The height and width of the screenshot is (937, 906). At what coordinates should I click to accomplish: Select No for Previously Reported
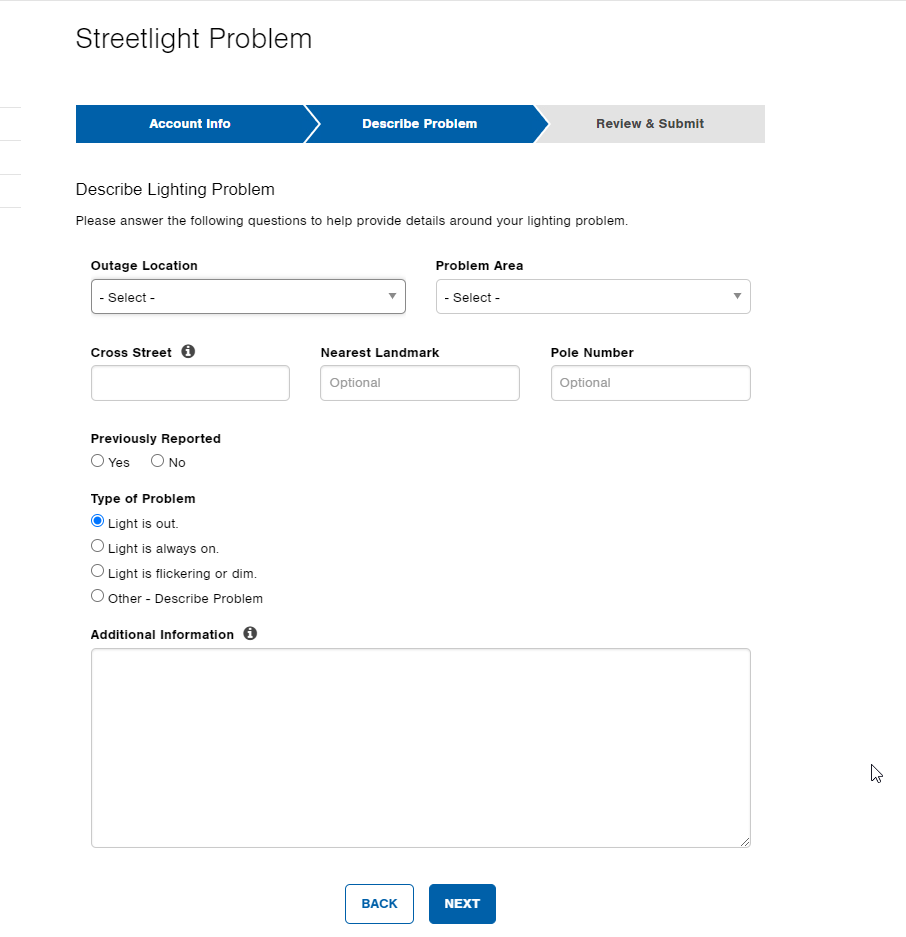[x=157, y=461]
